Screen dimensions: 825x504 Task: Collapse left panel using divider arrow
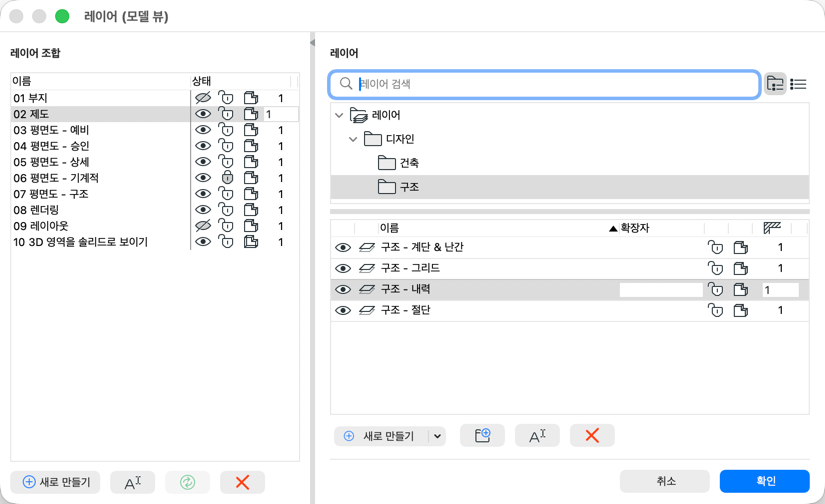coord(313,42)
